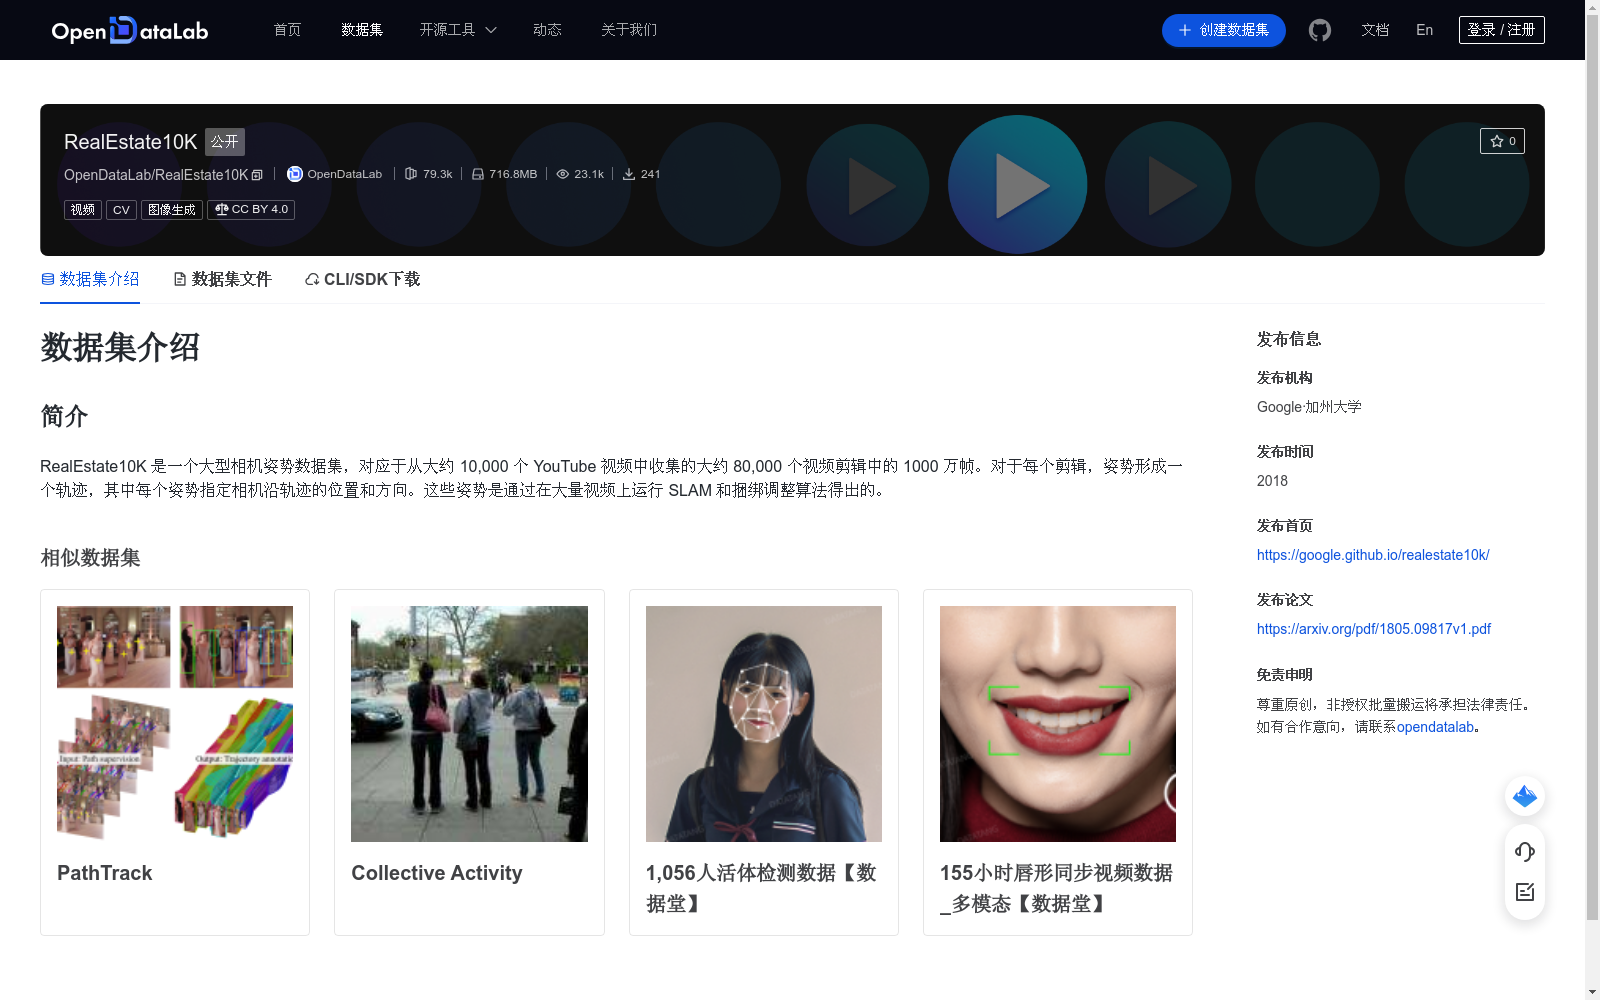Open arxiv.org pdf paper link
This screenshot has width=1600, height=1000.
1374,629
